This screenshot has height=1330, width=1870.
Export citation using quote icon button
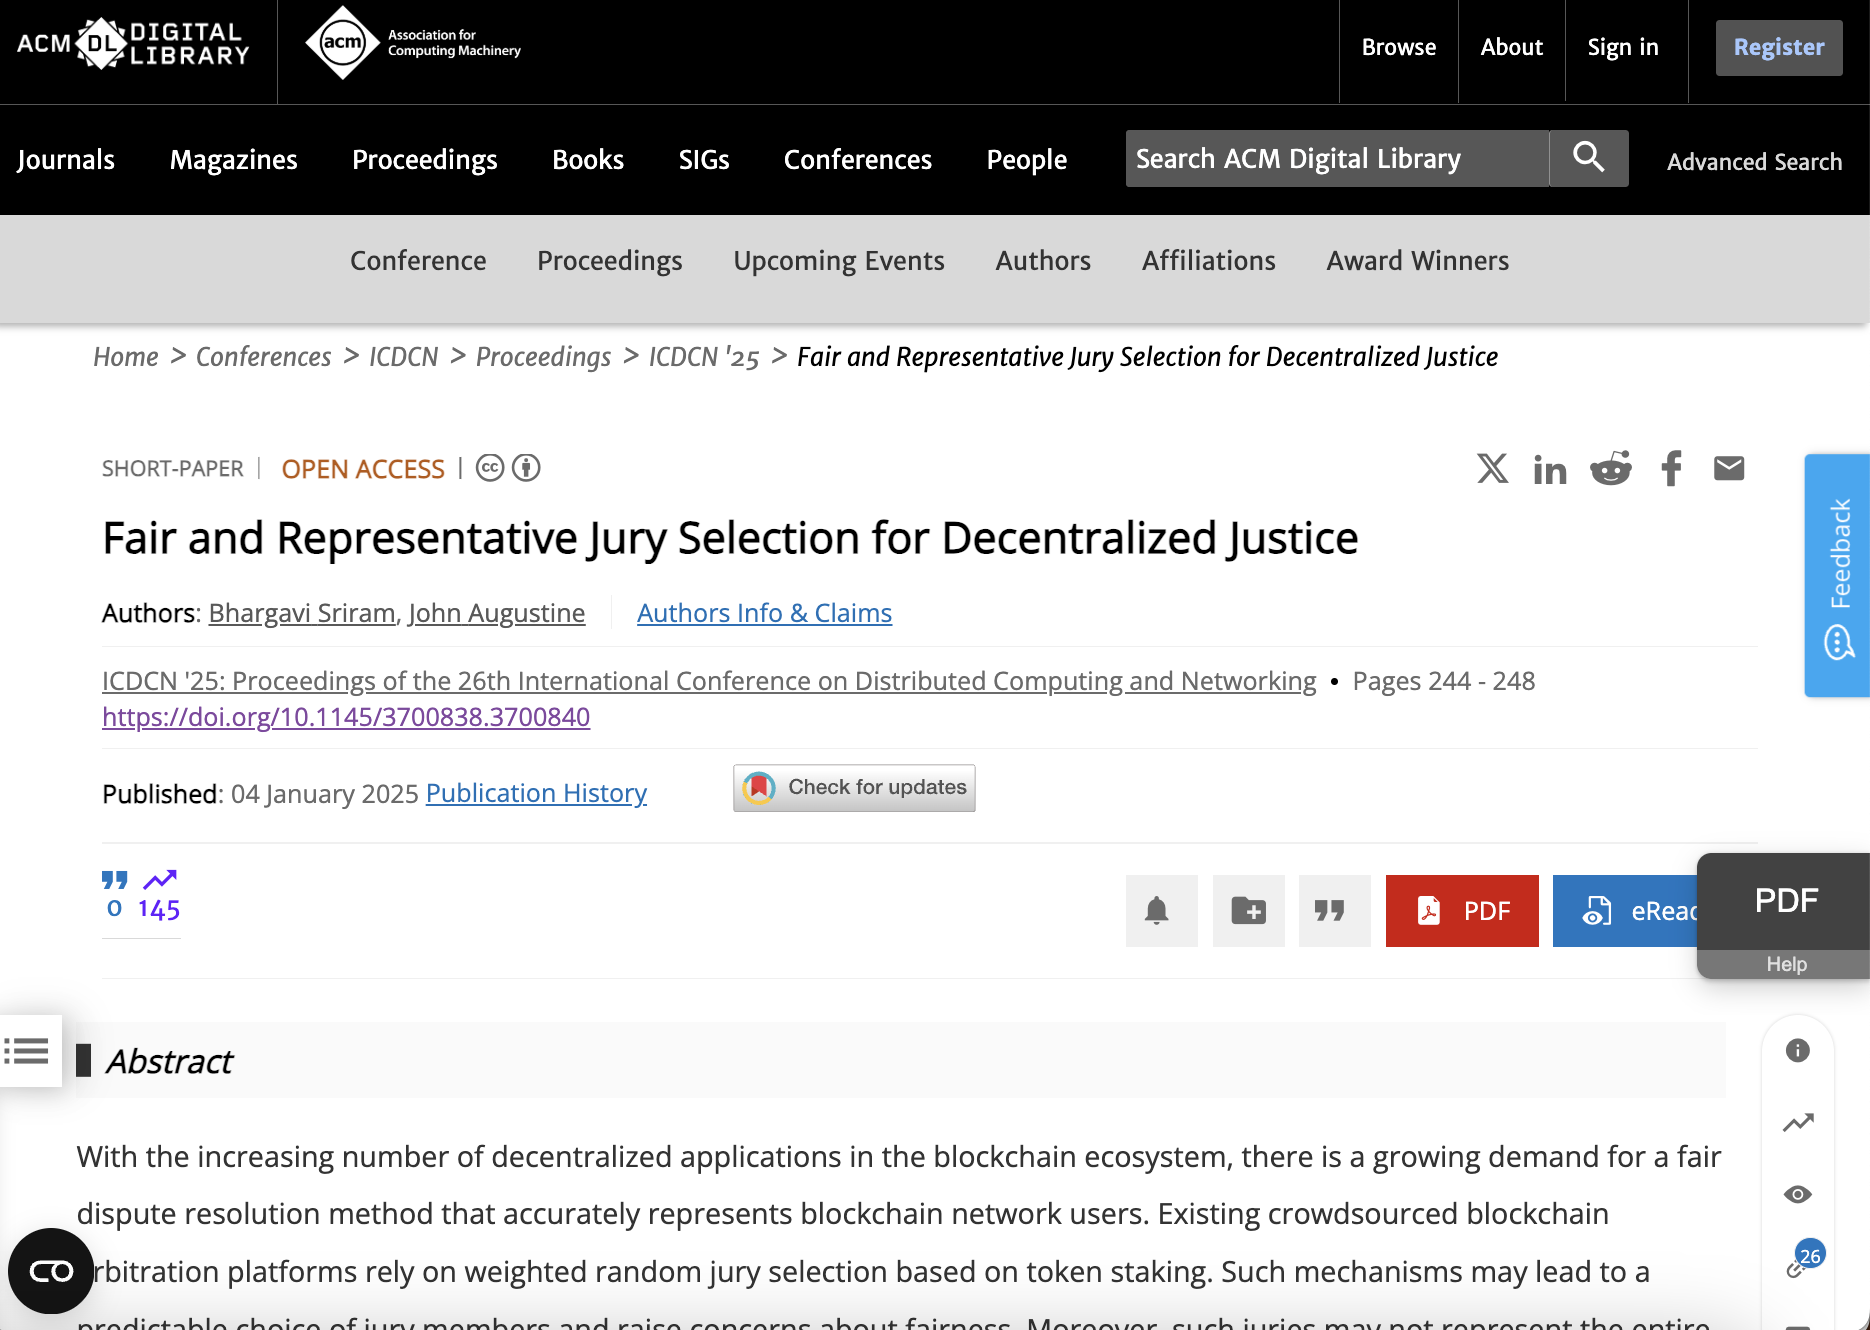coord(1330,911)
